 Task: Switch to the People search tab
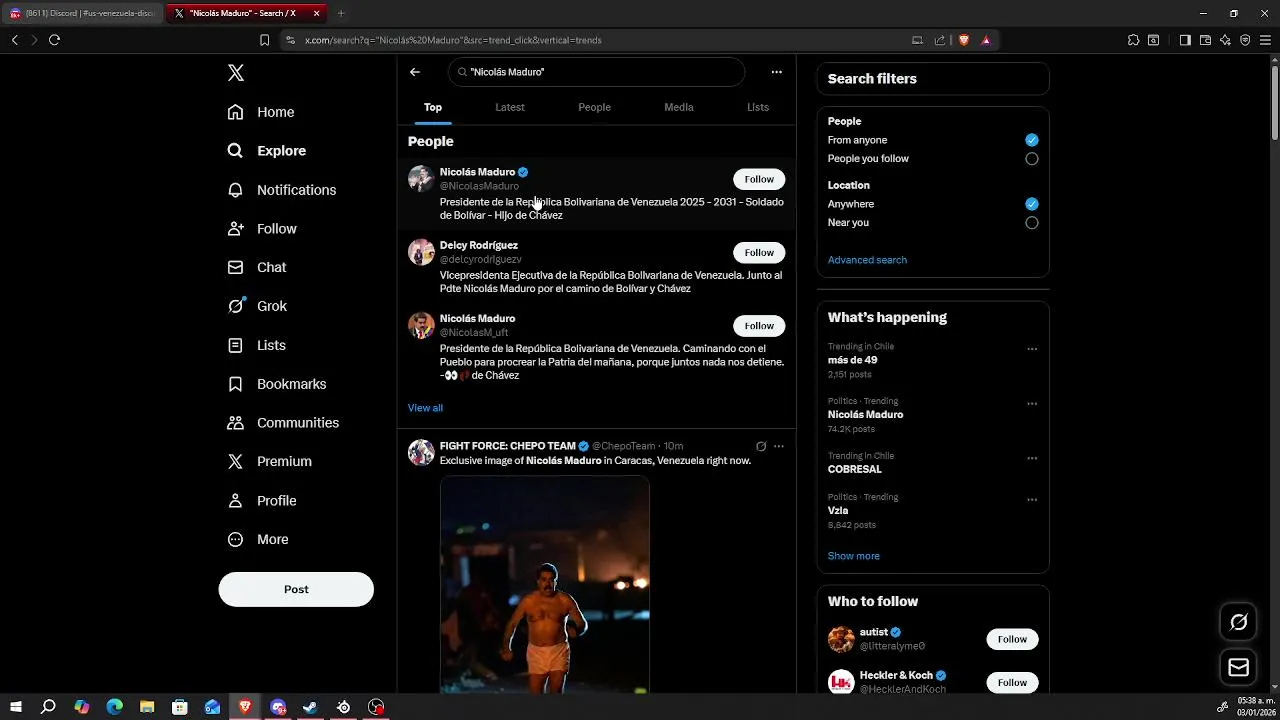(x=594, y=107)
